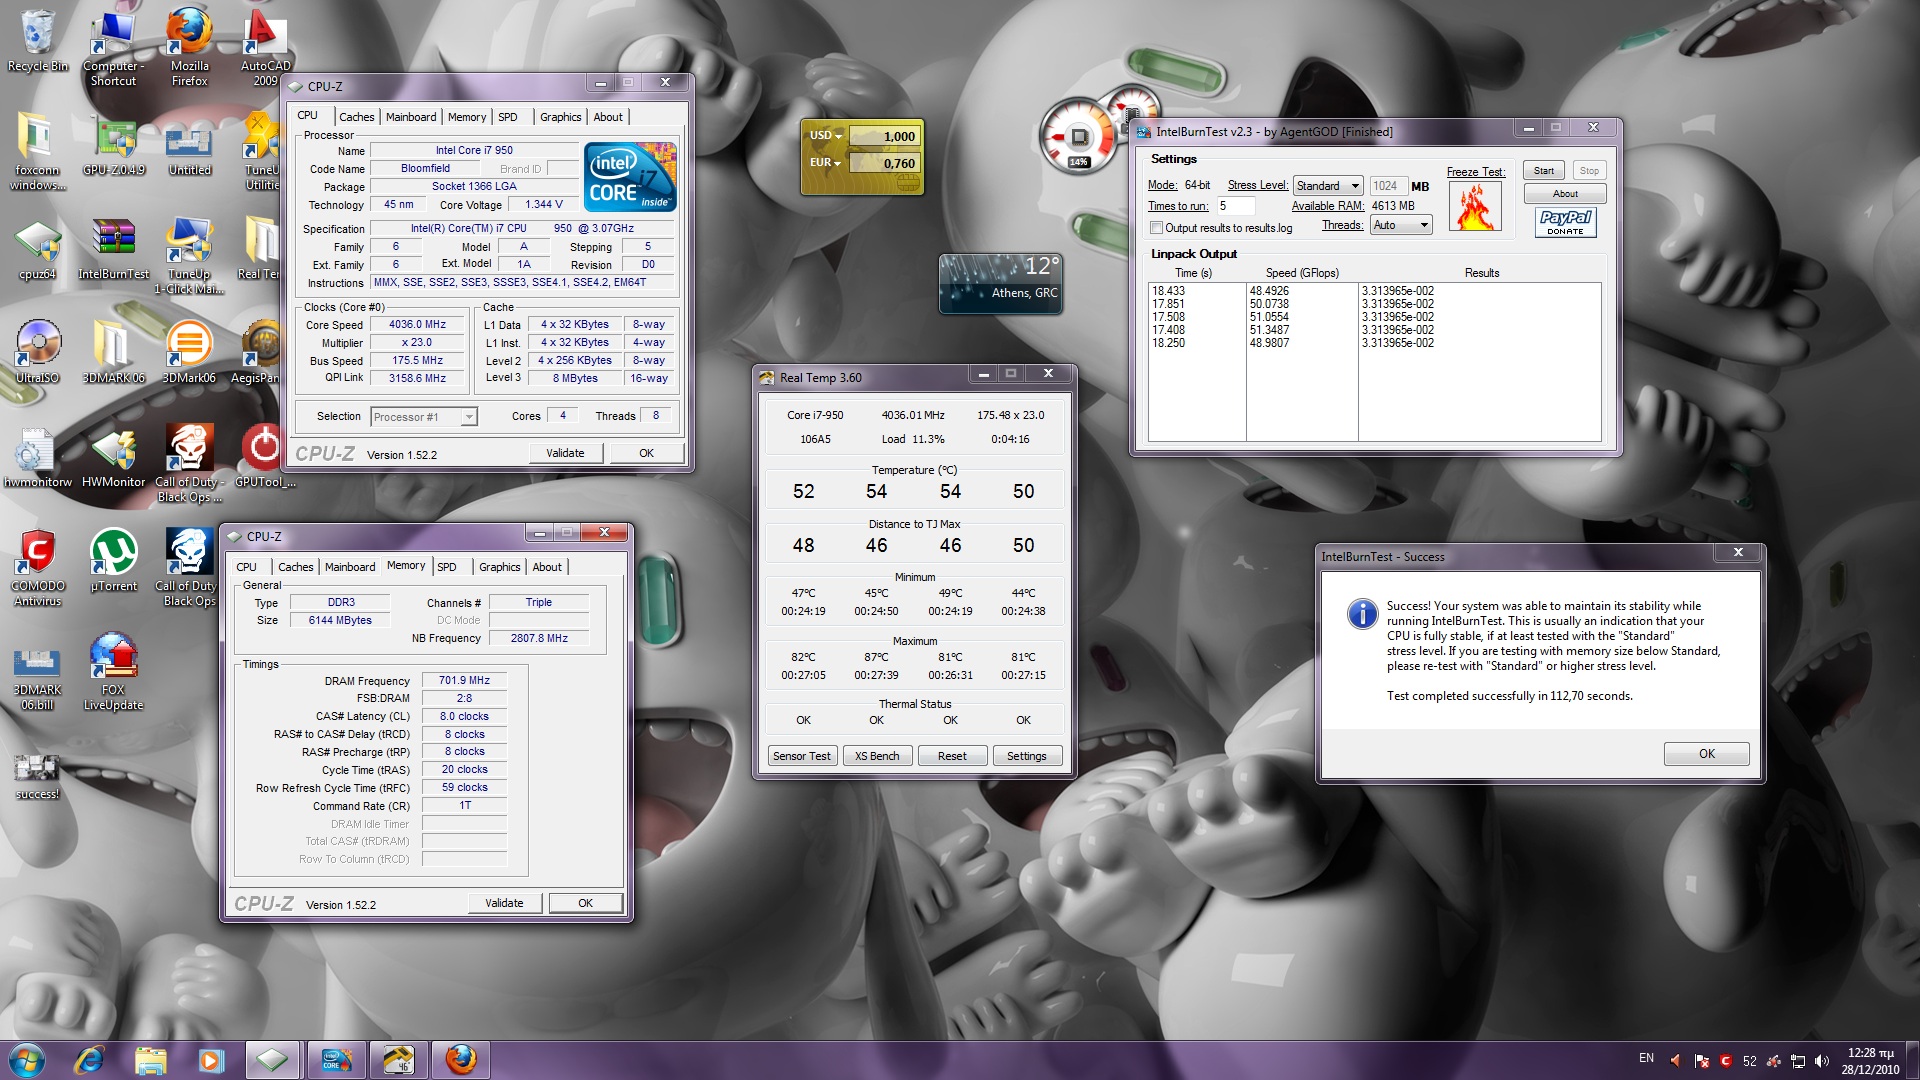Open the Stress Level dropdown set to Standard
This screenshot has height=1080, width=1920.
tap(1328, 186)
